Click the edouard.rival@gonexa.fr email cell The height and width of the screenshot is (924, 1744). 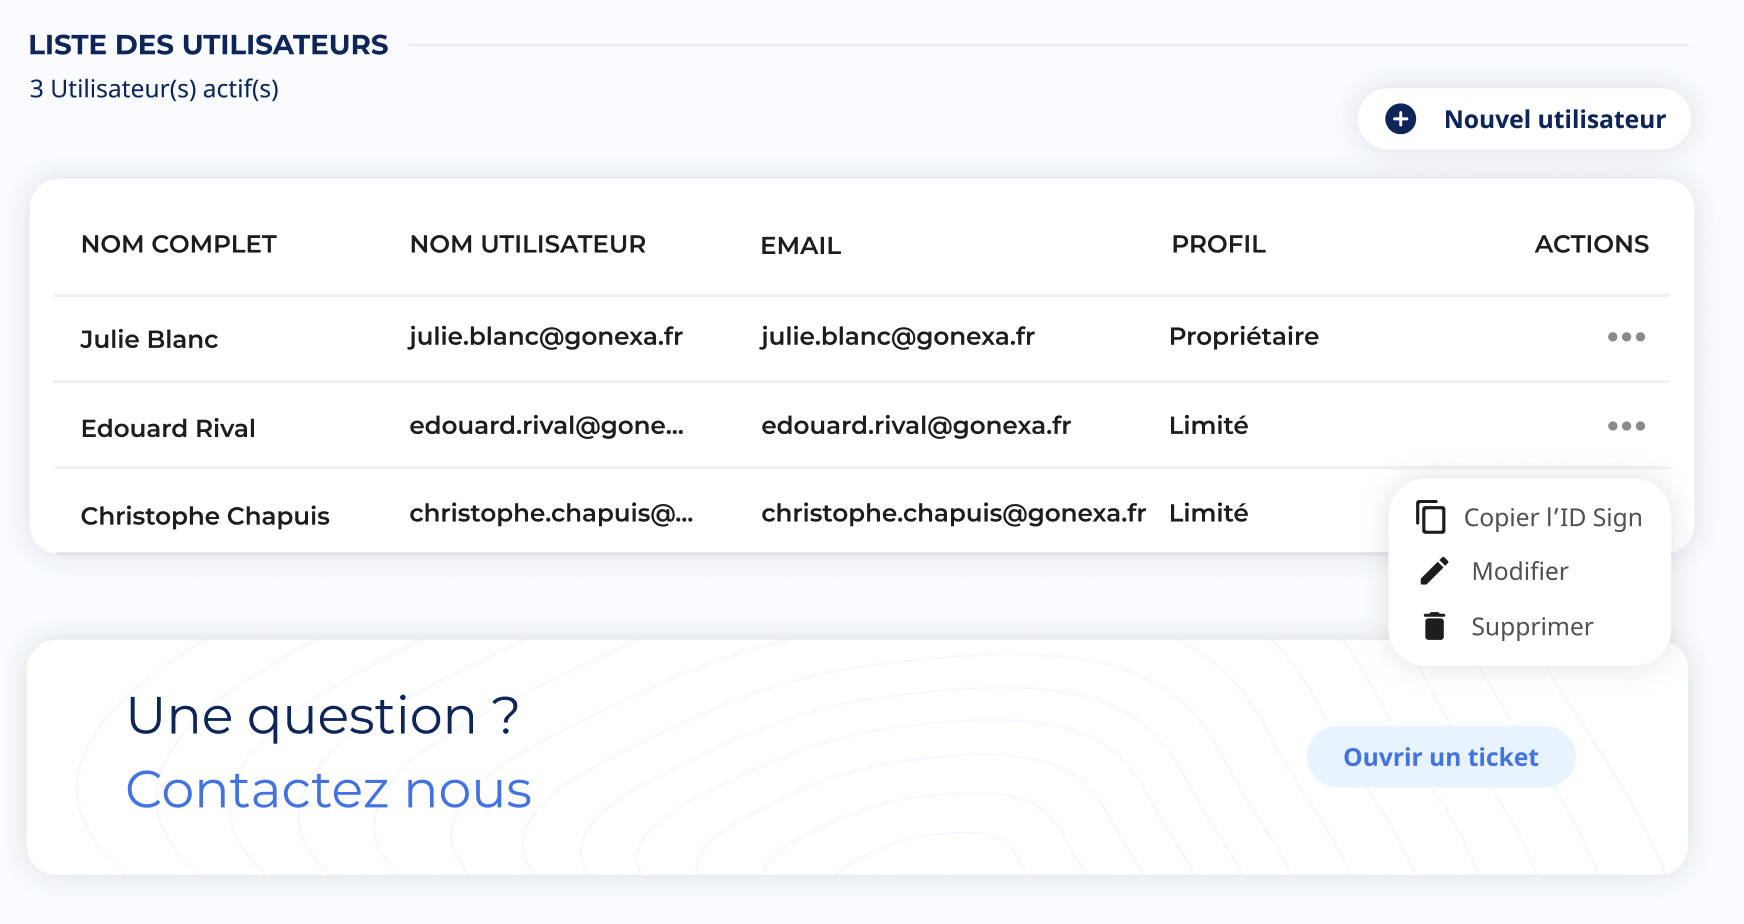916,425
